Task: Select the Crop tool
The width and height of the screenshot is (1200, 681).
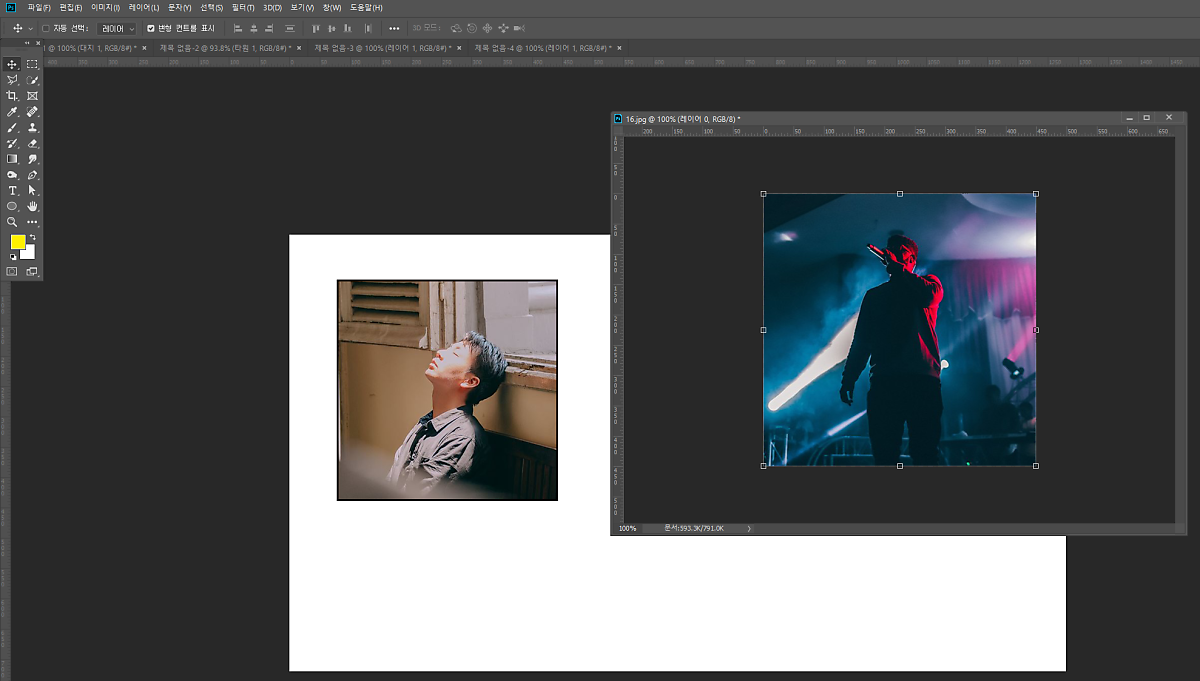Action: point(12,96)
